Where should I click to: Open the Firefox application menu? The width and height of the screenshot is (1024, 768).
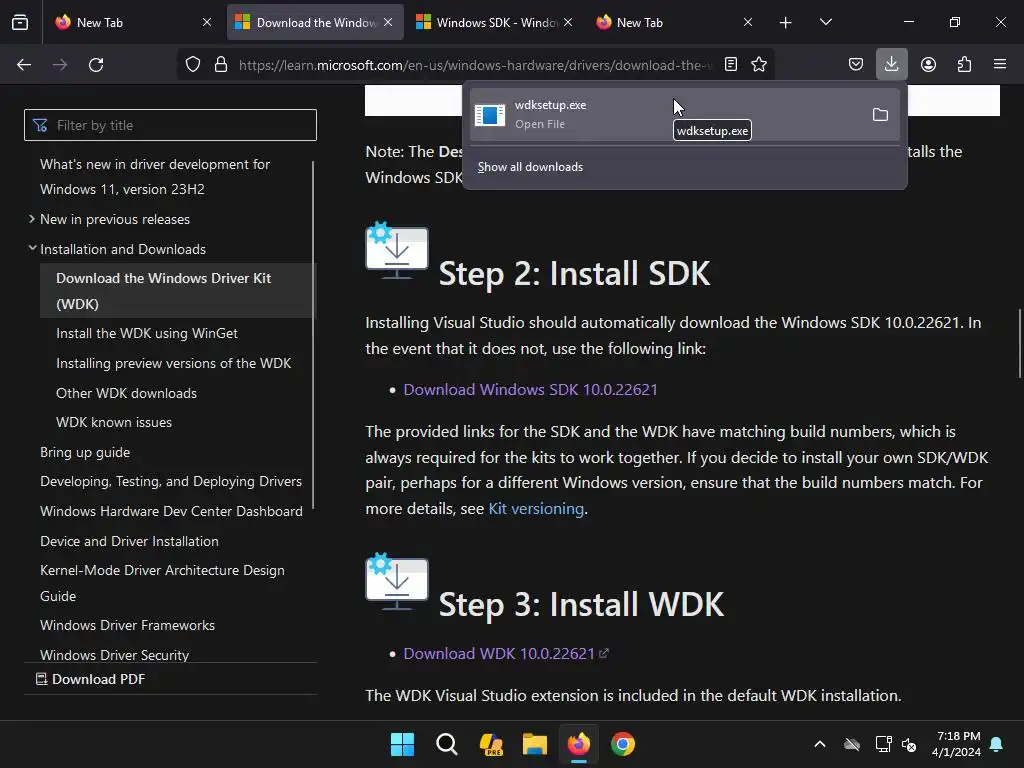[1000, 65]
